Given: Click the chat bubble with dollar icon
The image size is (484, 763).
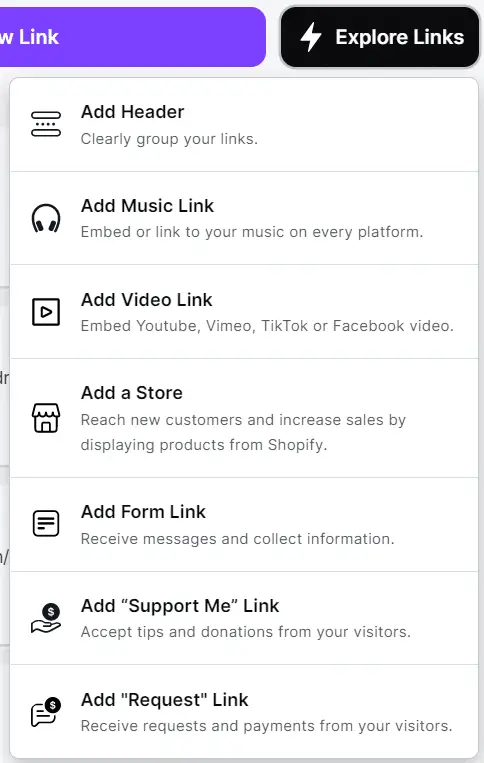Looking at the screenshot, I should click(46, 712).
